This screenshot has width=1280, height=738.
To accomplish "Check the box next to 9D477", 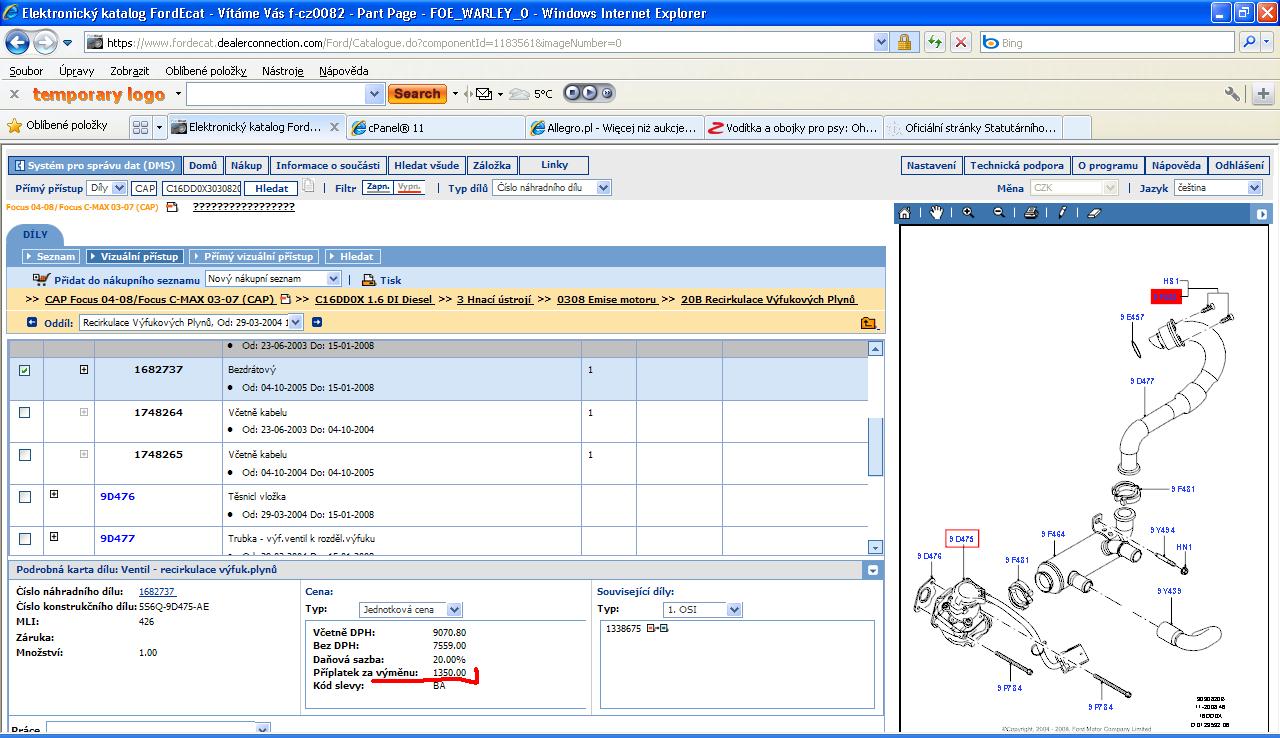I will pos(25,538).
